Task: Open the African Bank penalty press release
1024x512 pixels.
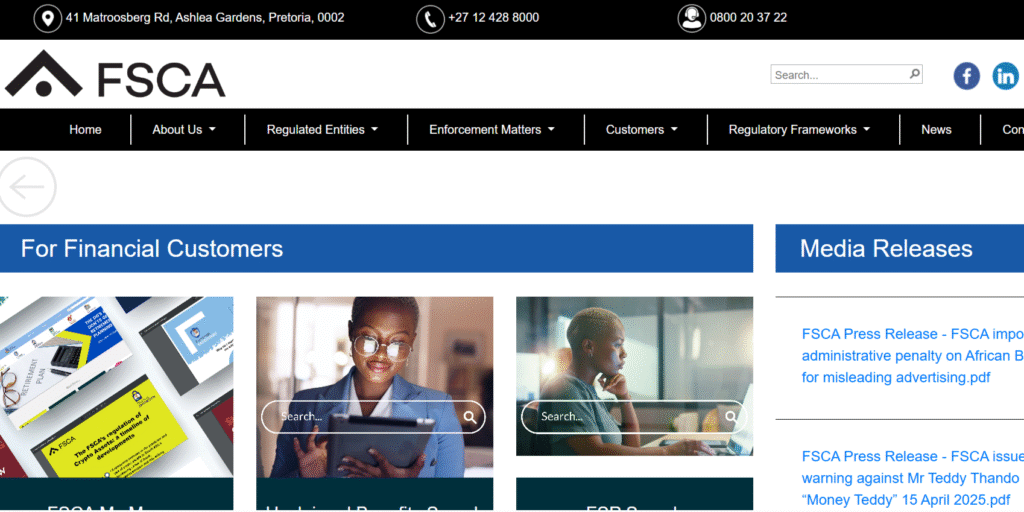Action: coord(912,356)
